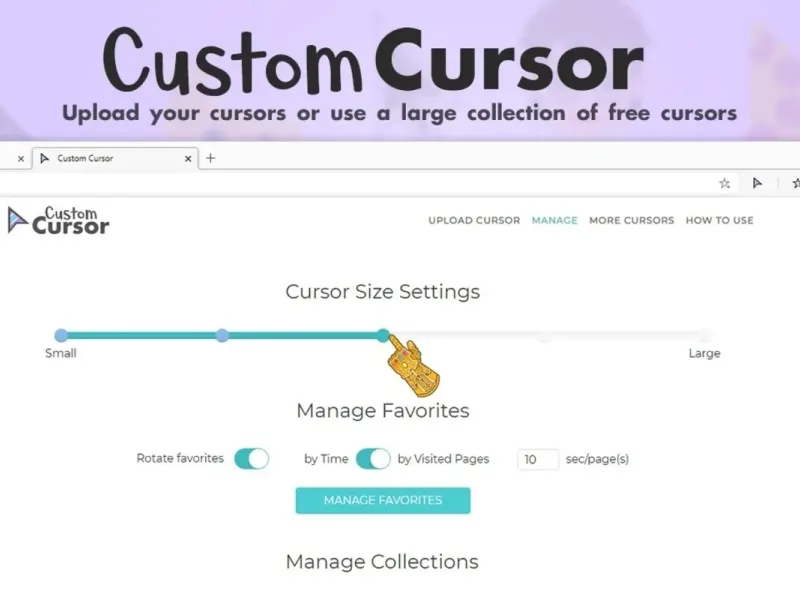
Task: Click the 'Large' slider label
Action: 705,353
